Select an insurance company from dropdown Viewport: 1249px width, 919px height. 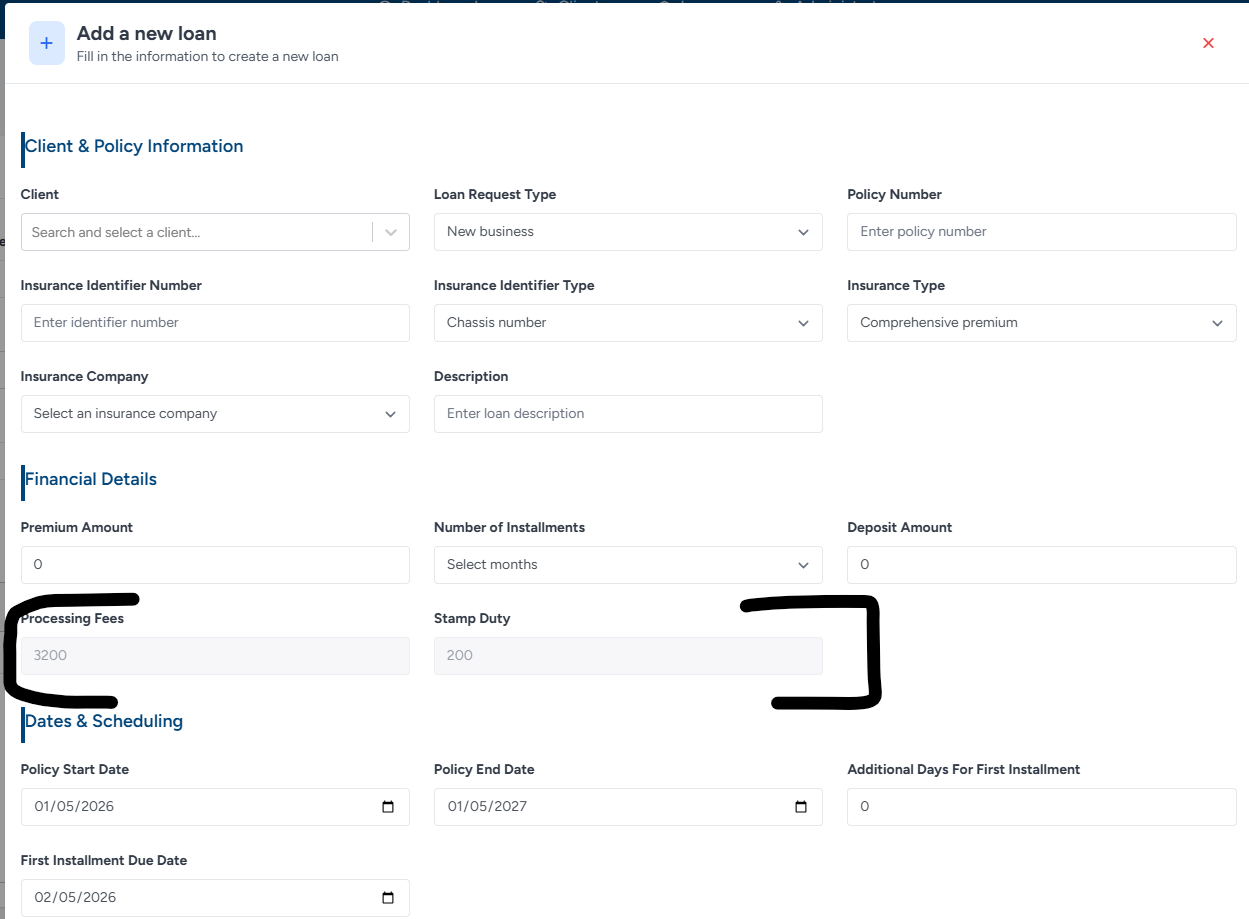pyautogui.click(x=214, y=414)
